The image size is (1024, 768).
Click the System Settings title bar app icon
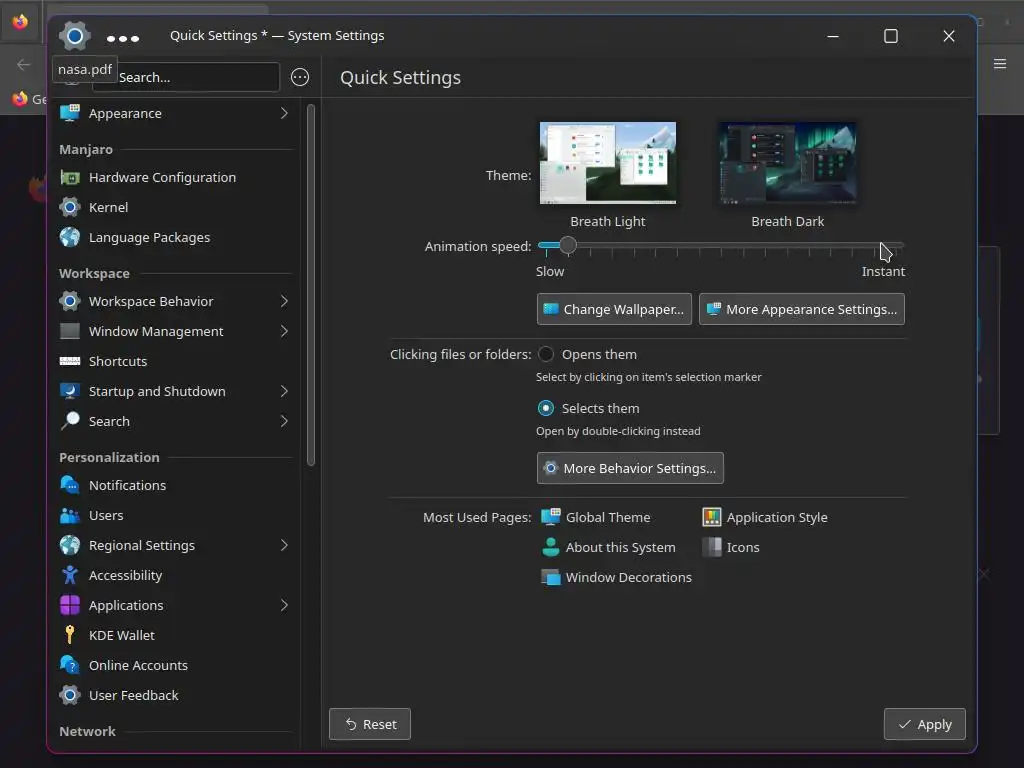tap(74, 36)
